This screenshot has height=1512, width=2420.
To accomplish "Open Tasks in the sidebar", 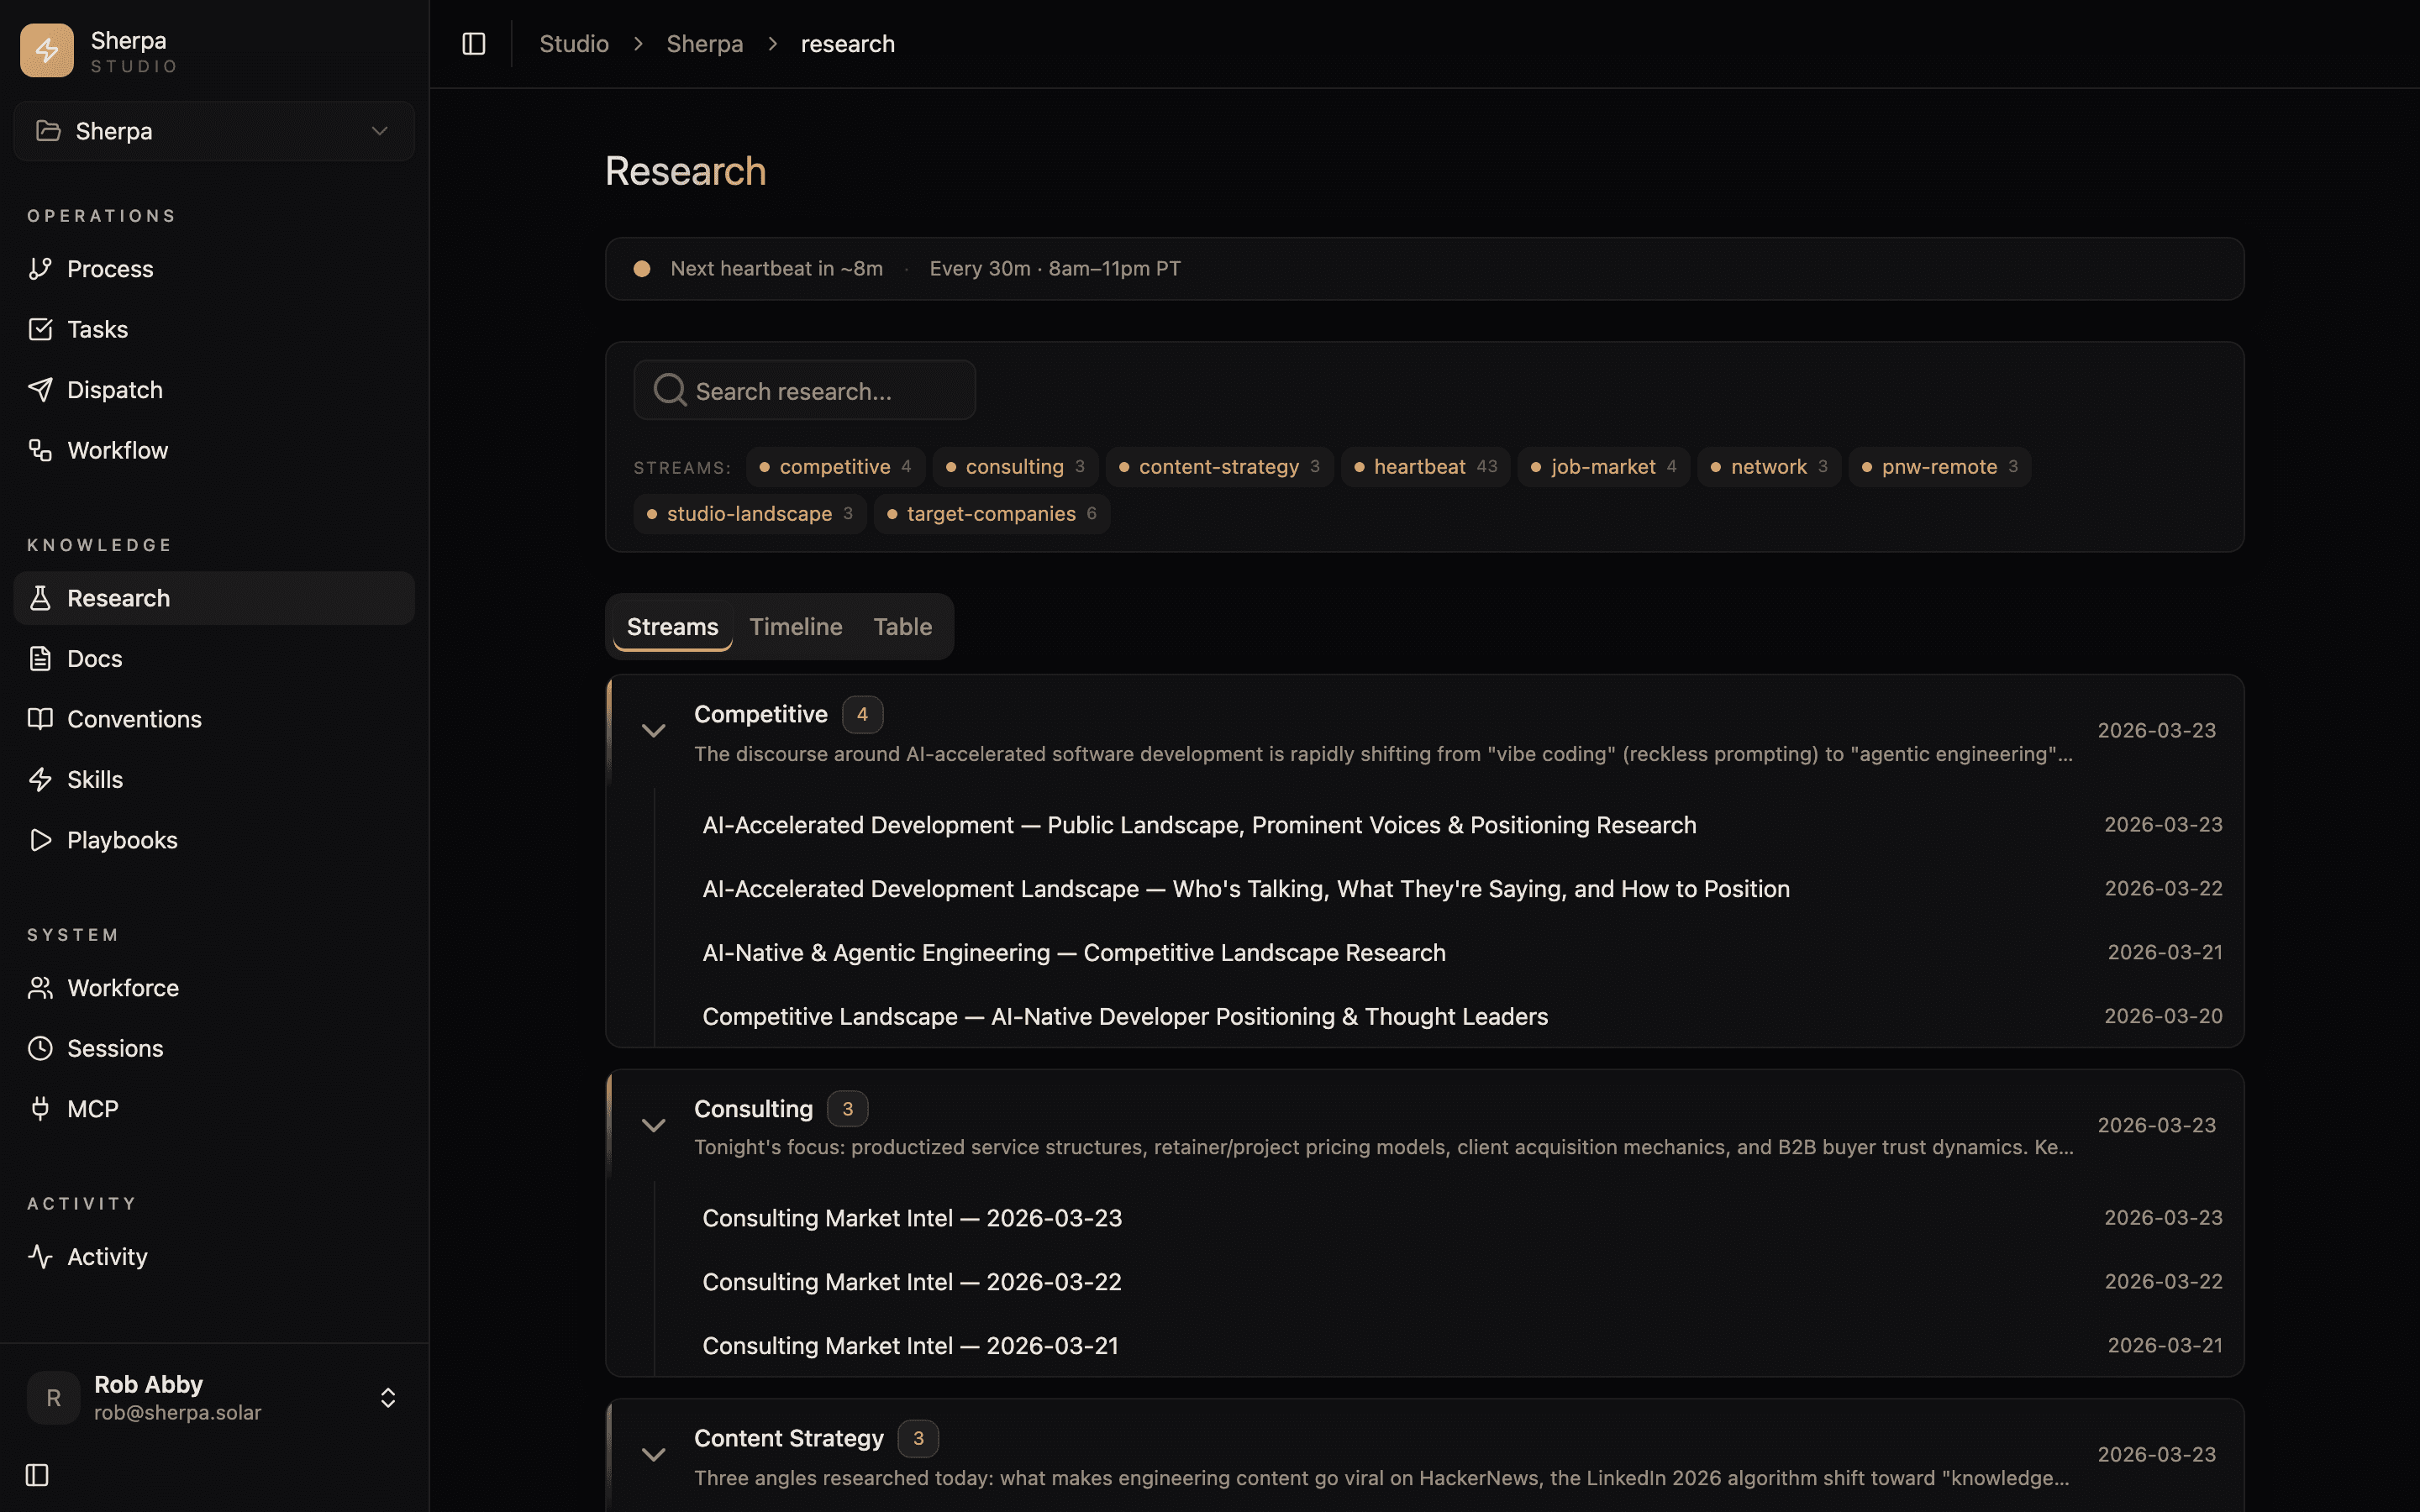I will click(214, 329).
